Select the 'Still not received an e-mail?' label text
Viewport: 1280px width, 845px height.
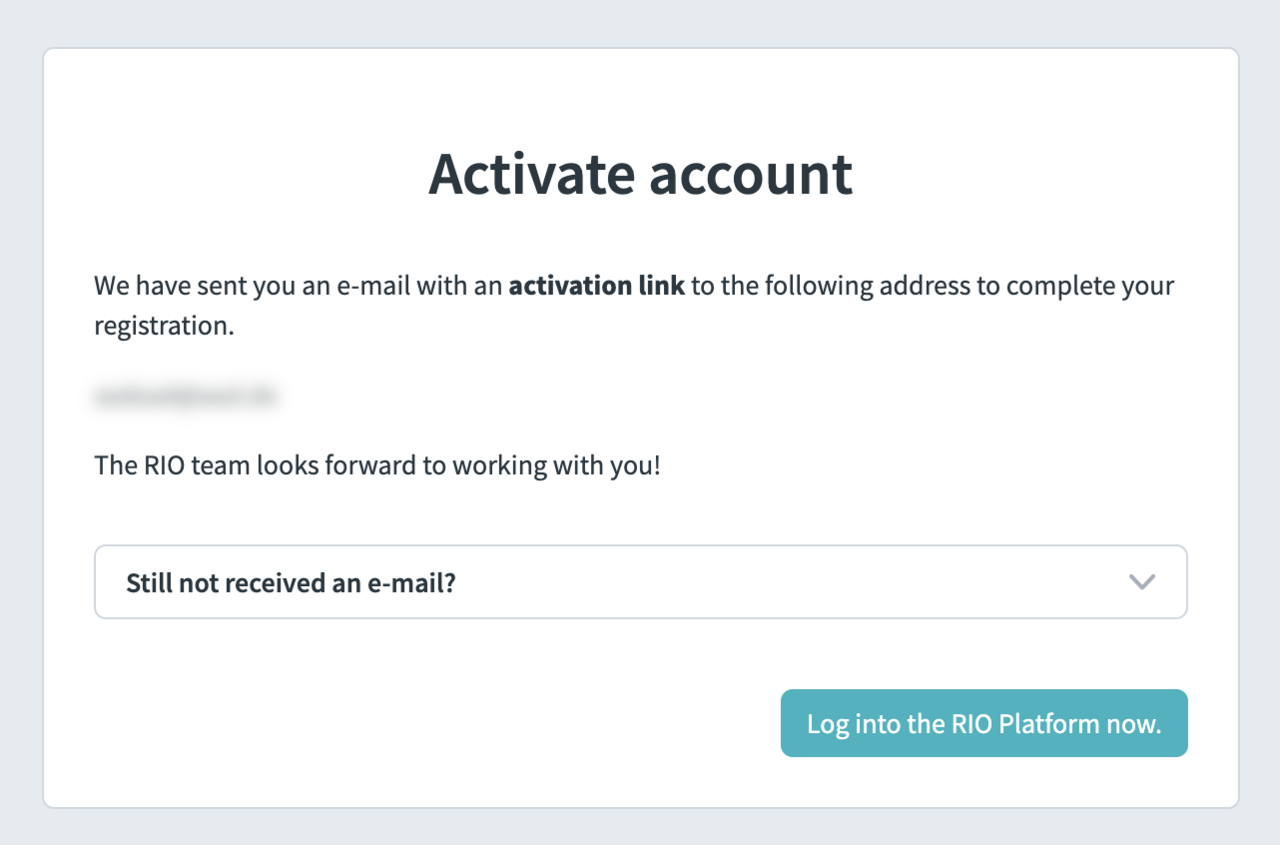click(x=290, y=582)
